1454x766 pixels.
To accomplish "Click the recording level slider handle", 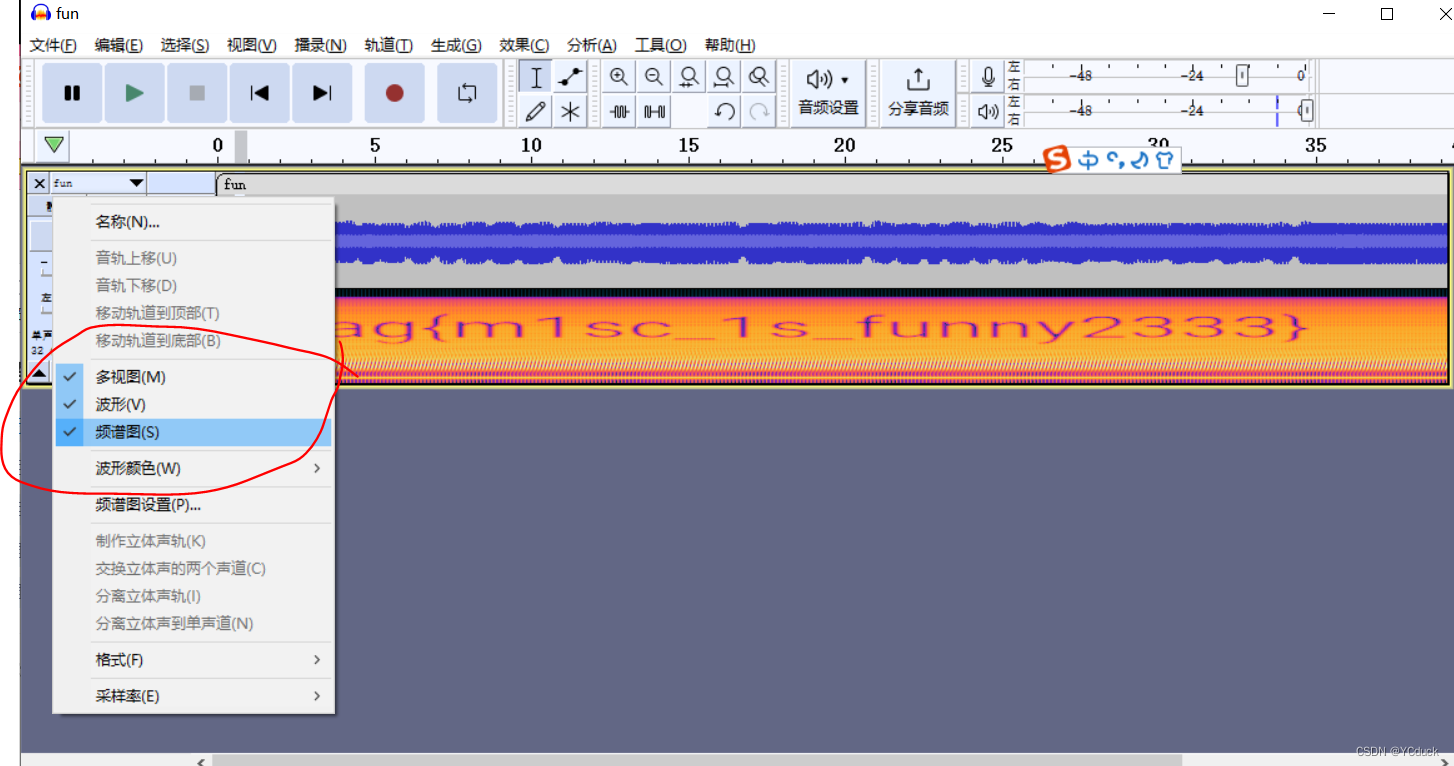I will [x=1242, y=76].
